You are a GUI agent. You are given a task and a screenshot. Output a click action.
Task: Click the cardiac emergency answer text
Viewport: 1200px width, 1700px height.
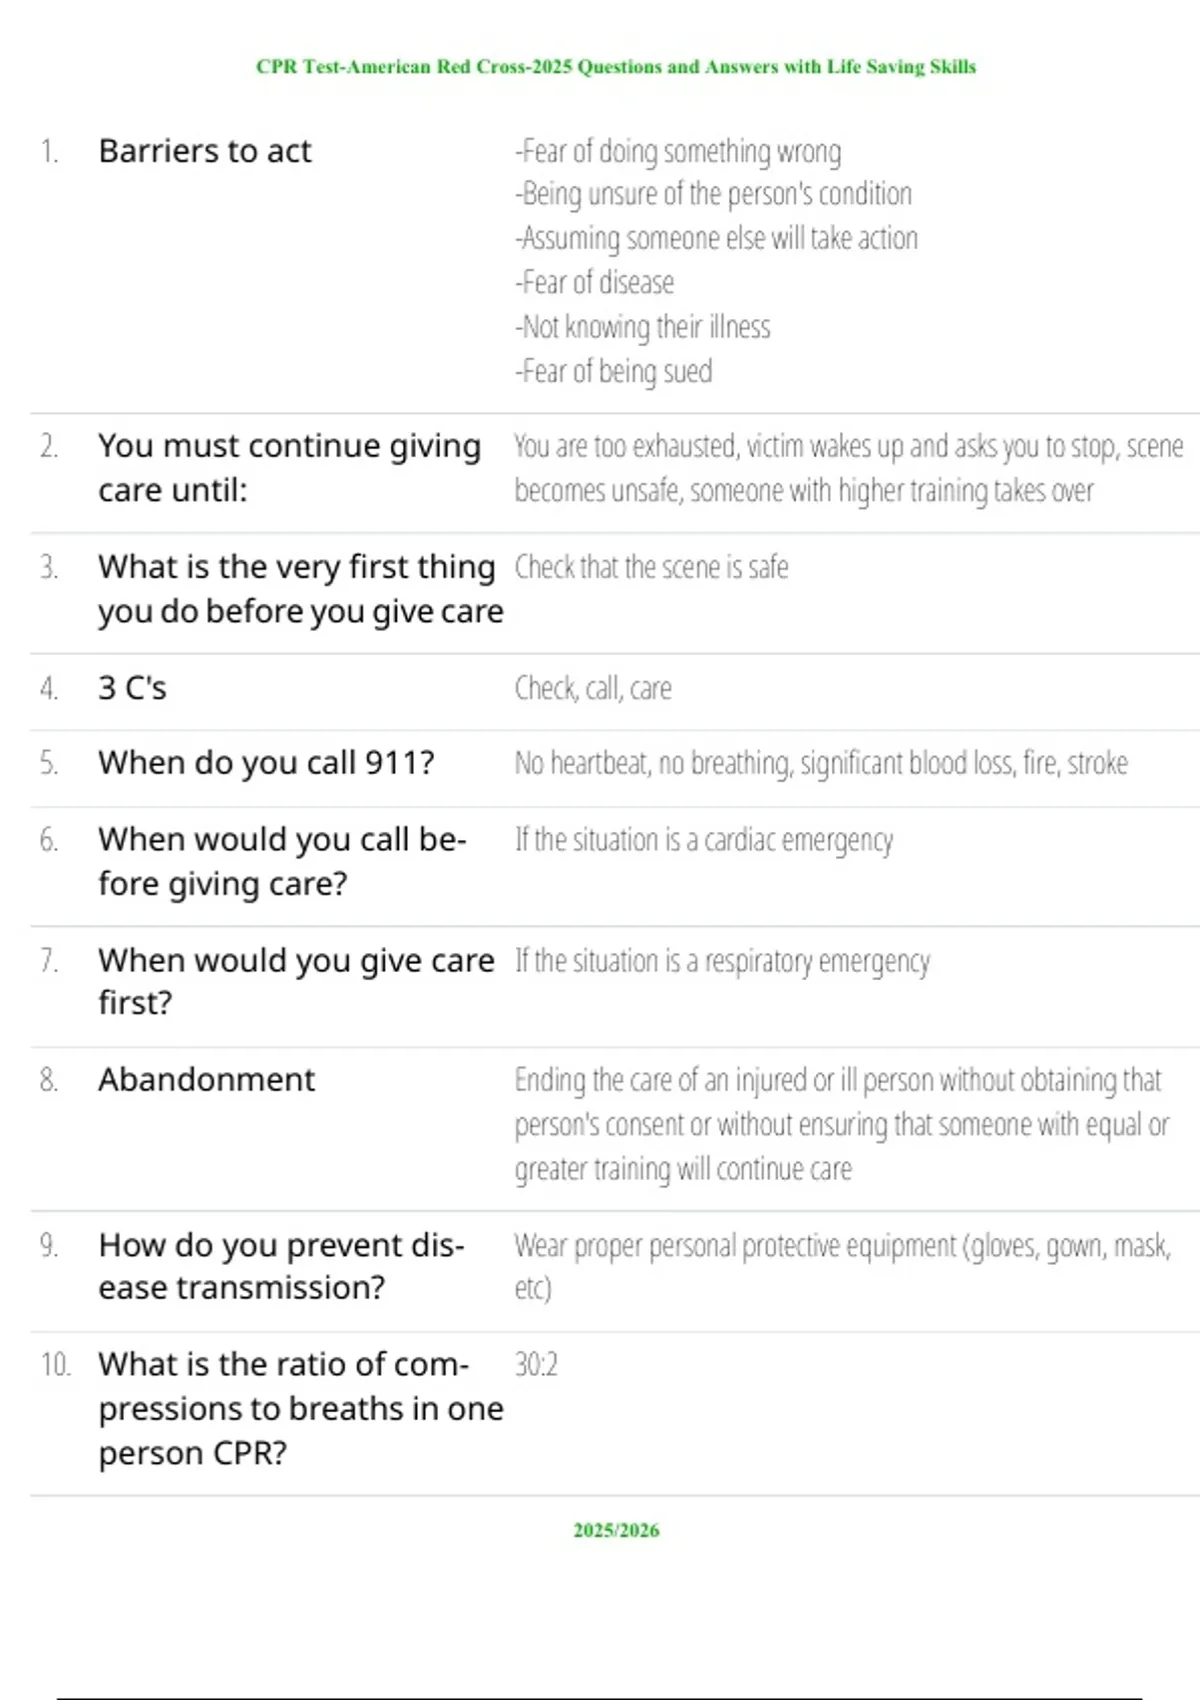click(704, 840)
